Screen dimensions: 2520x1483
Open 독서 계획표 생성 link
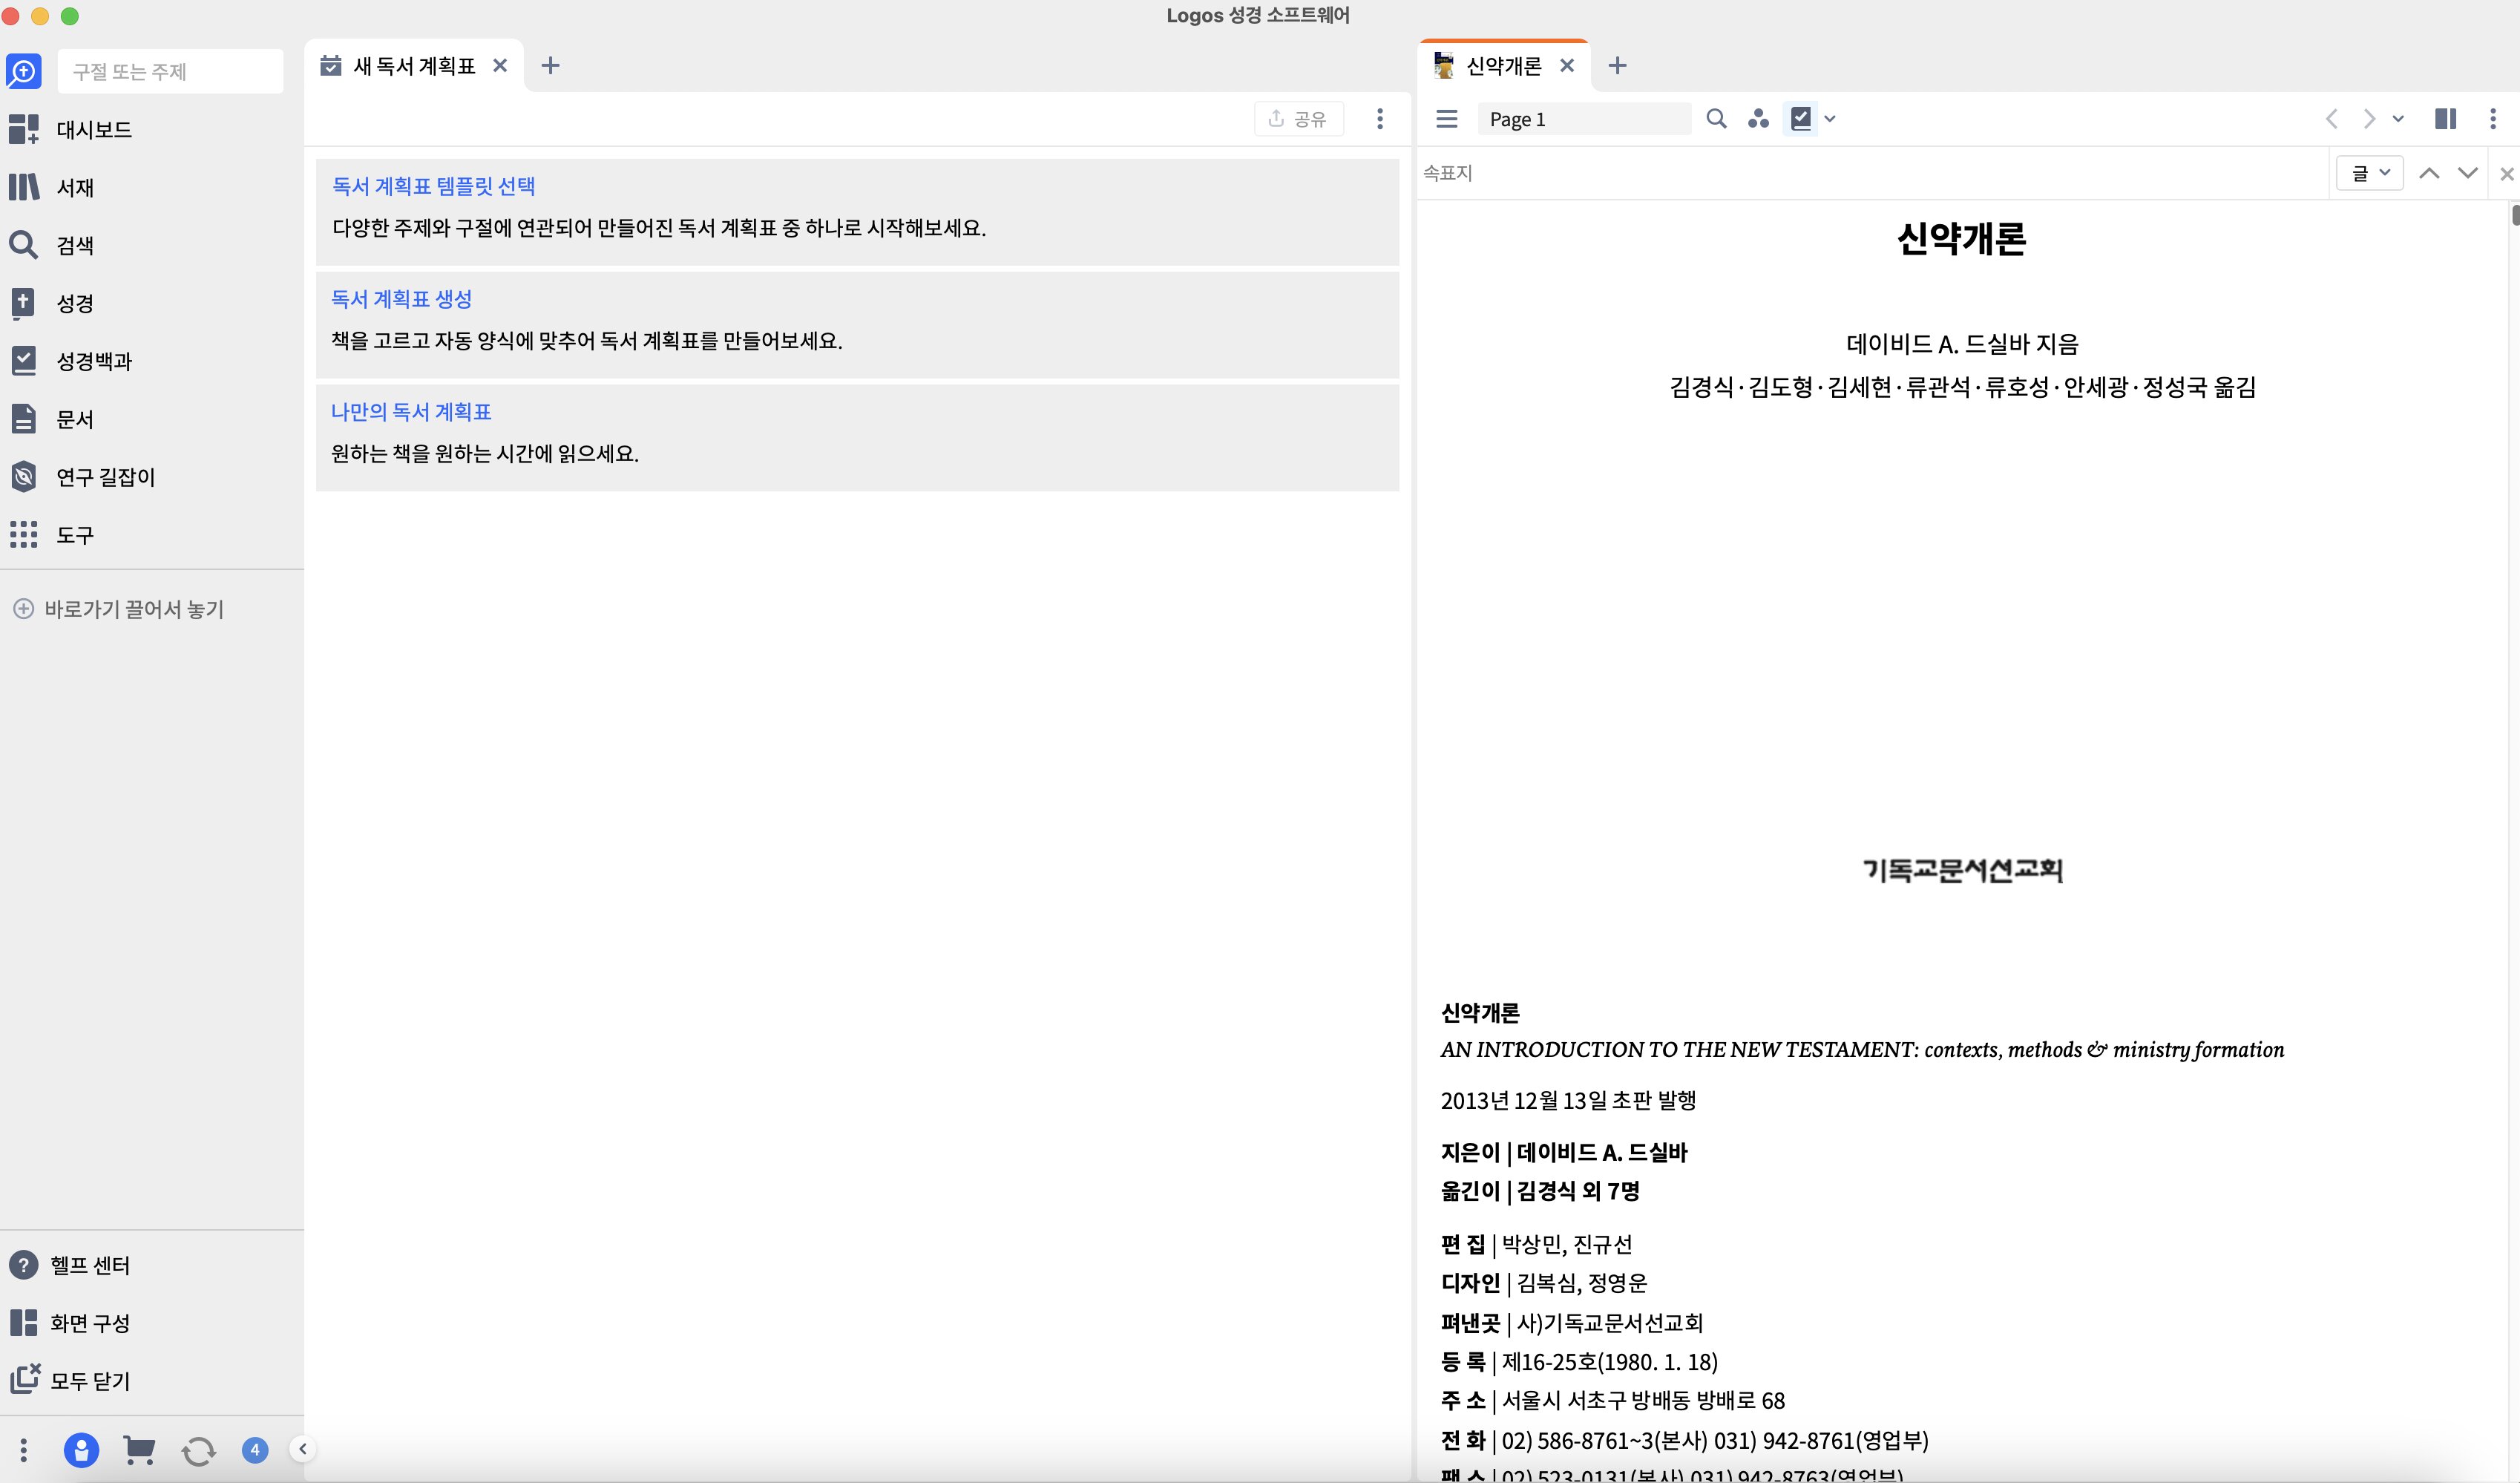(402, 299)
